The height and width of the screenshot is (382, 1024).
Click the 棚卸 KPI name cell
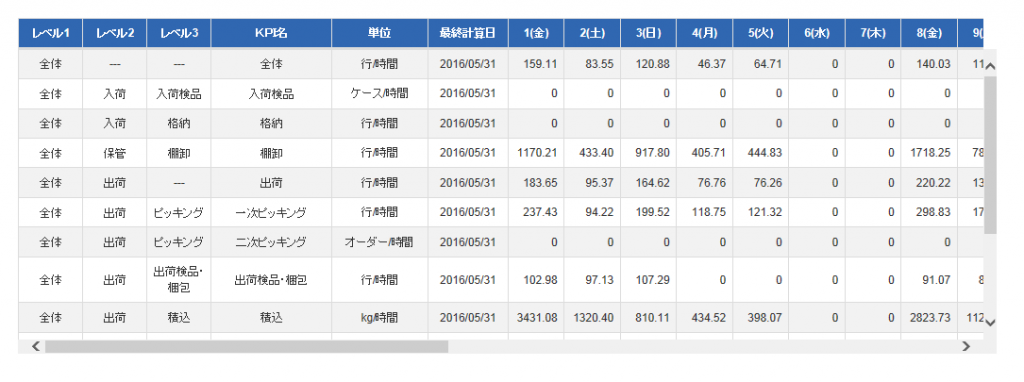[x=271, y=153]
